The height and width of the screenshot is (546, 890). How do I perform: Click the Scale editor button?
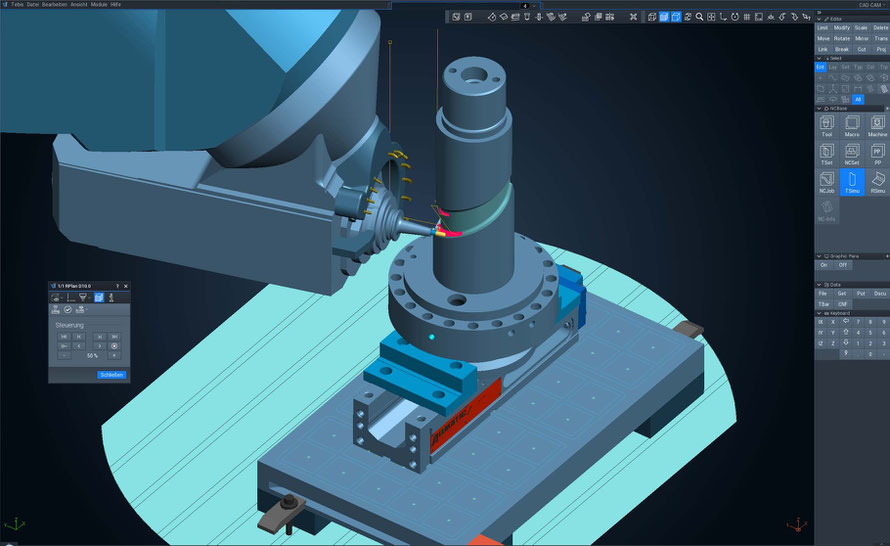(862, 27)
